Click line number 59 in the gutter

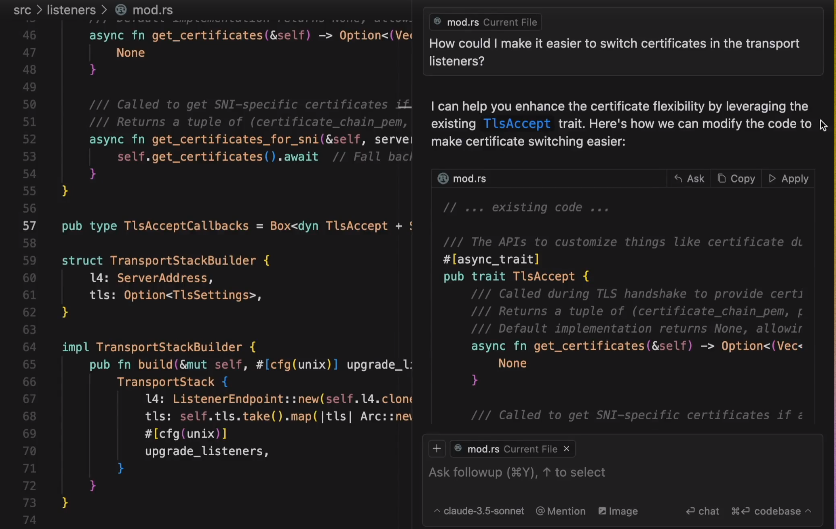29,261
